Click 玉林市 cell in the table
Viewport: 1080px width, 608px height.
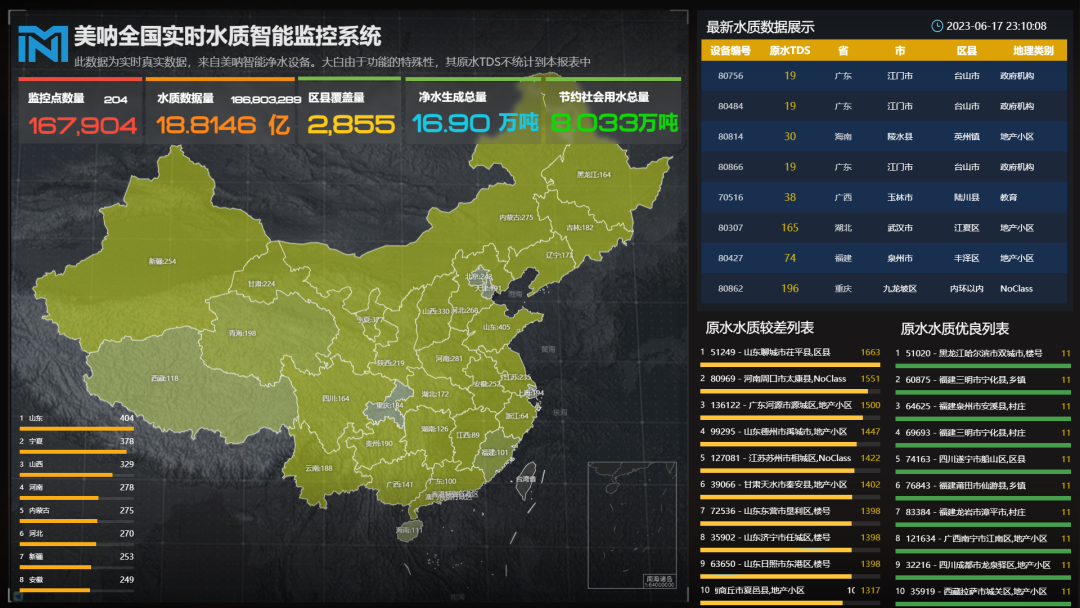coord(900,197)
